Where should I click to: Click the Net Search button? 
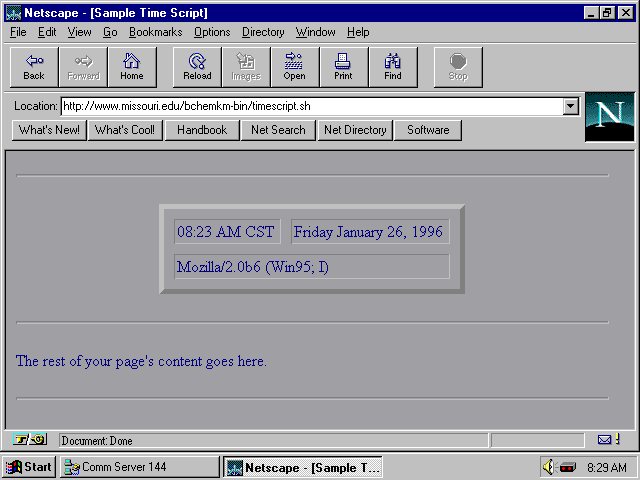(x=278, y=130)
